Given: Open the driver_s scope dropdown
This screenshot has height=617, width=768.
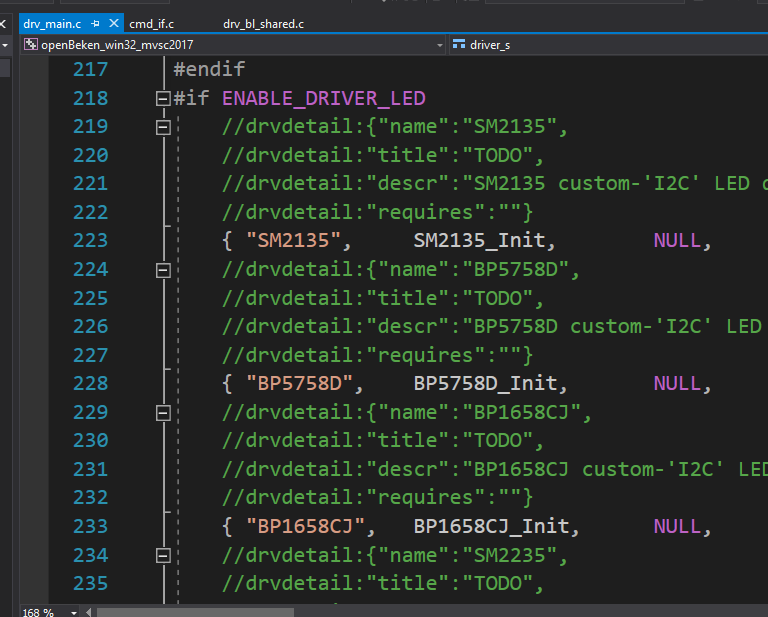Looking at the screenshot, I should pos(608,45).
